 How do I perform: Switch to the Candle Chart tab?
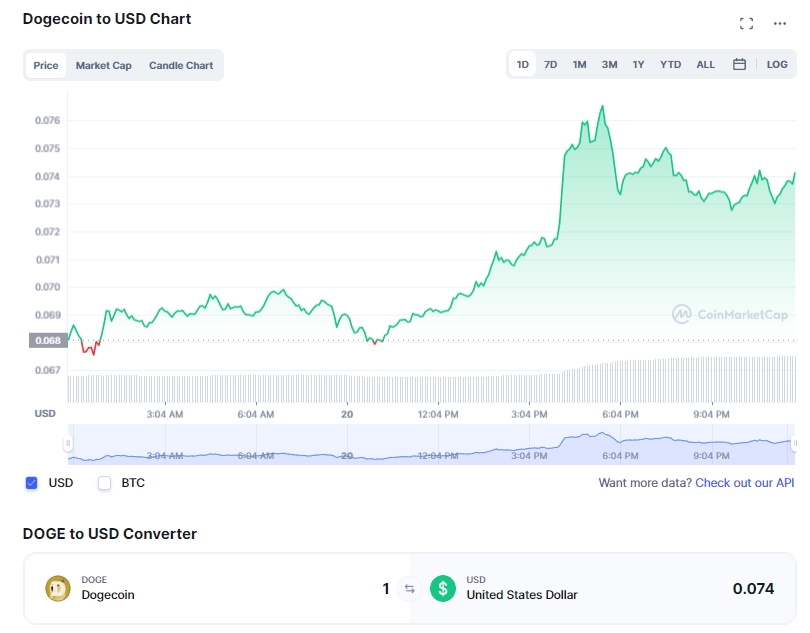[x=181, y=66]
